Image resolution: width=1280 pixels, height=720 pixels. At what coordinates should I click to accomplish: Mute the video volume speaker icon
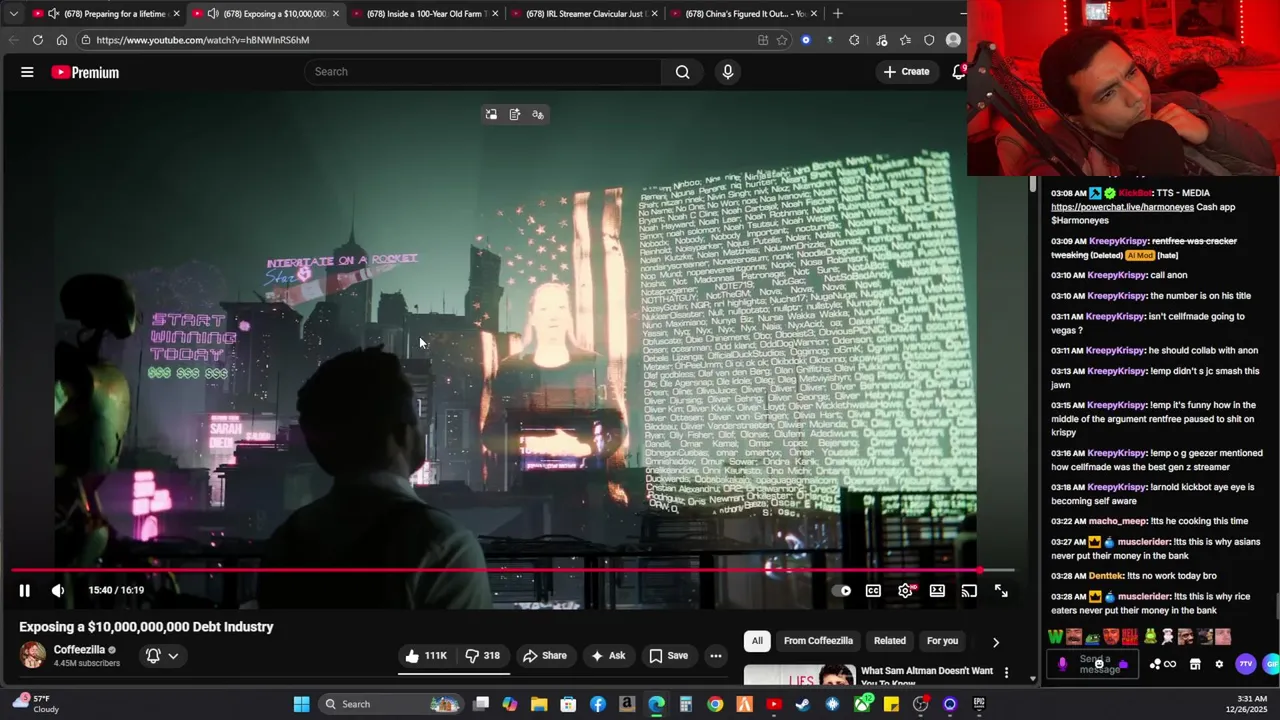(58, 590)
